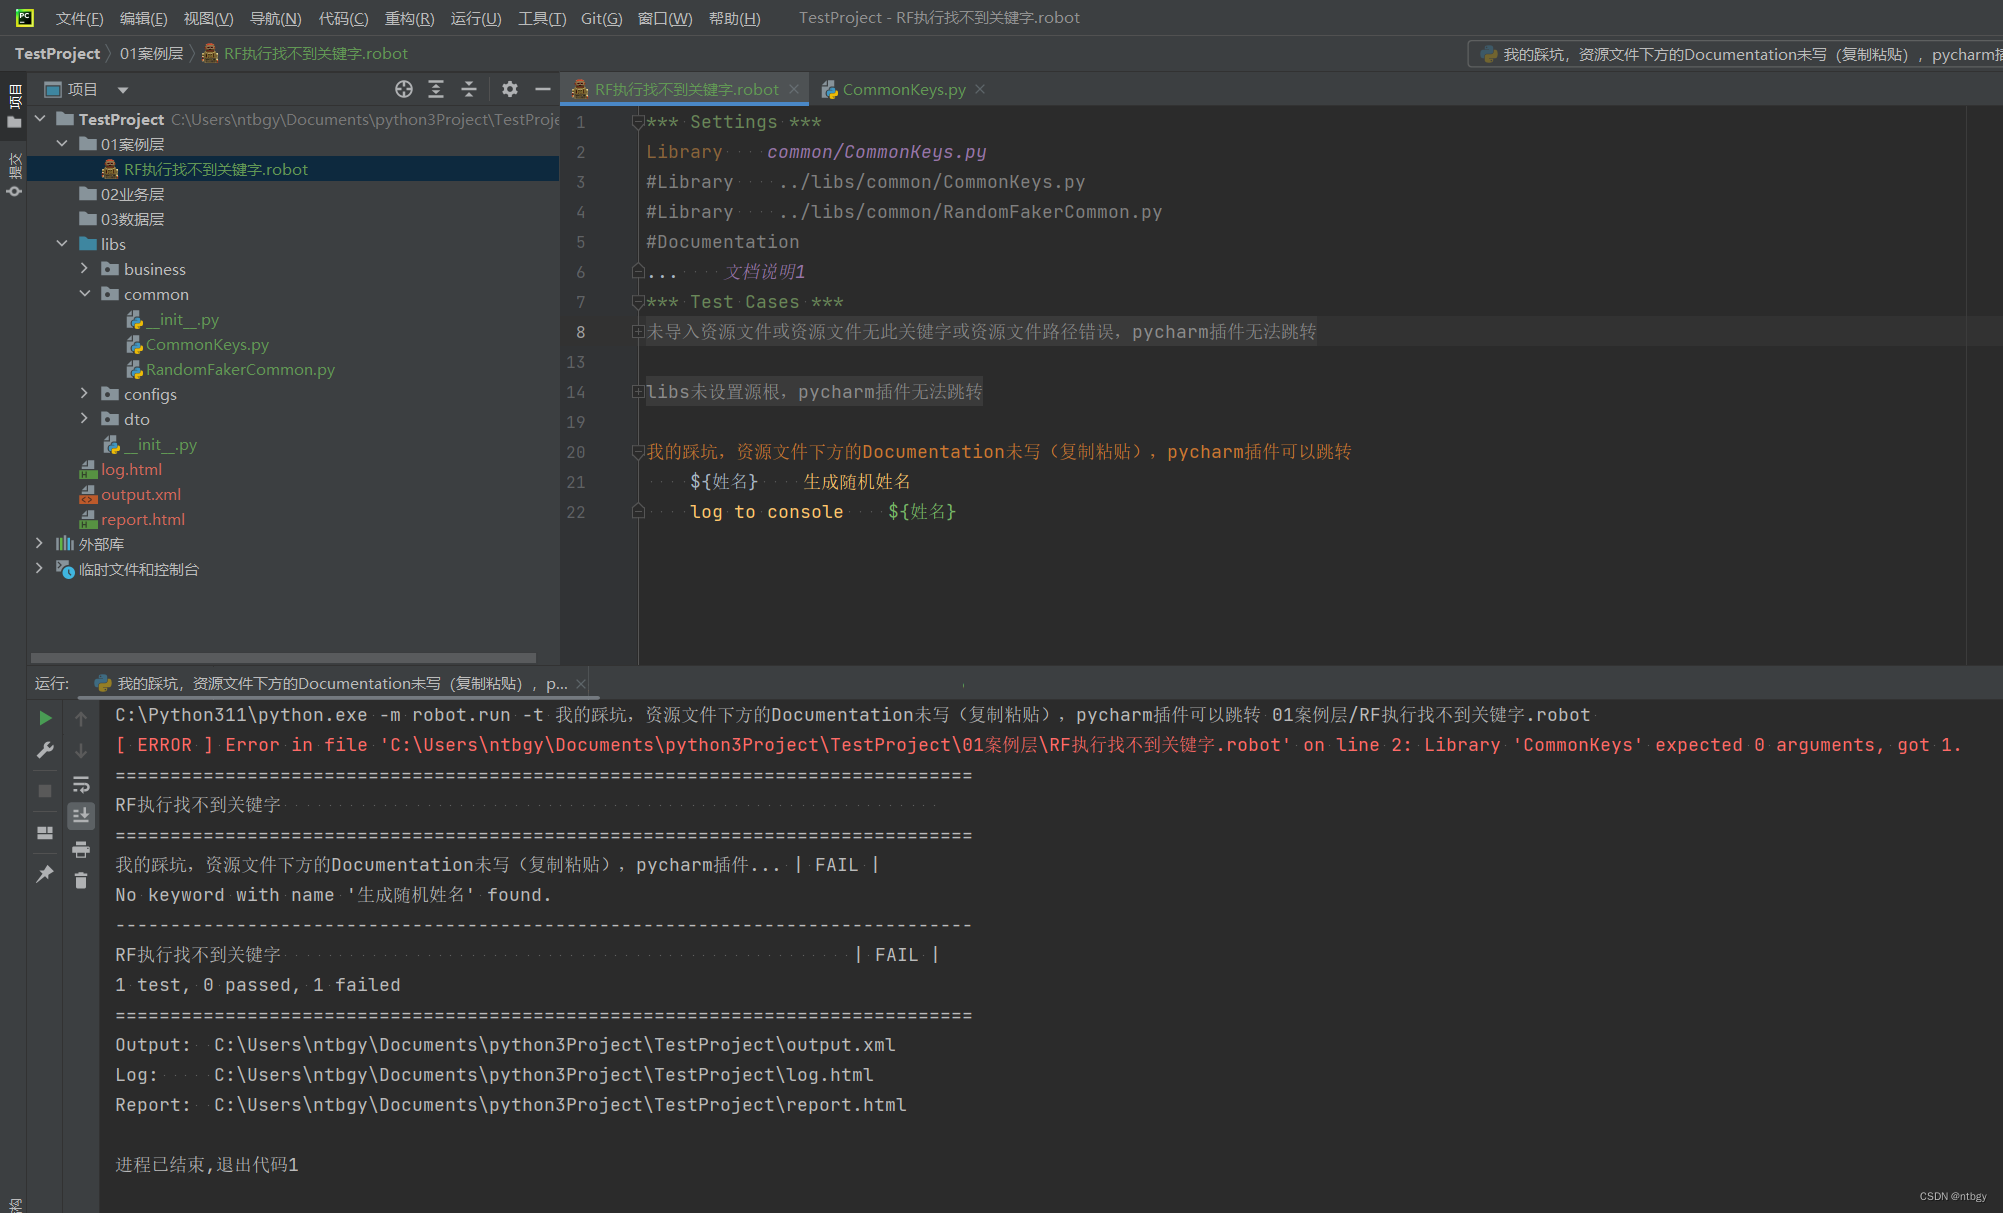Rerun the test with the green play icon
Image resolution: width=2003 pixels, height=1213 pixels.
[45, 718]
